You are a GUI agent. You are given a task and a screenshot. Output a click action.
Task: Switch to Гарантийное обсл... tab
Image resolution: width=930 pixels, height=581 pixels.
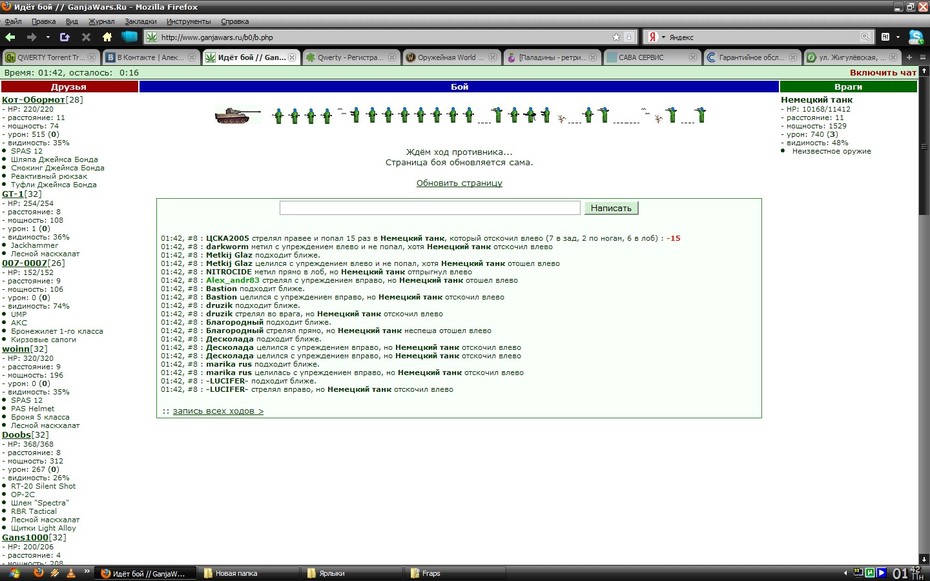(752, 58)
